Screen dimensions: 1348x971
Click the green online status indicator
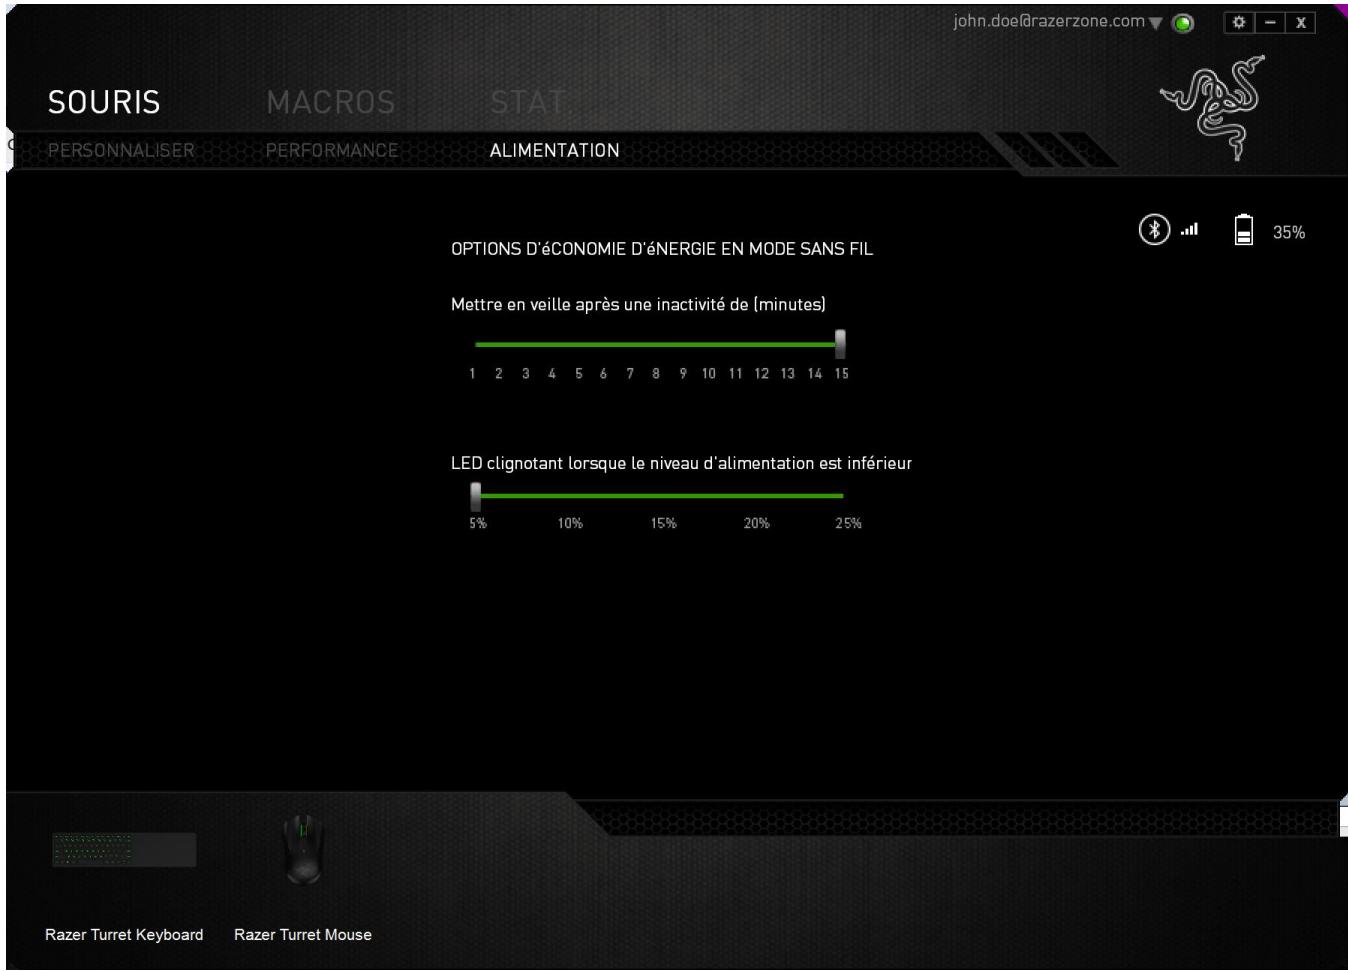(1182, 23)
